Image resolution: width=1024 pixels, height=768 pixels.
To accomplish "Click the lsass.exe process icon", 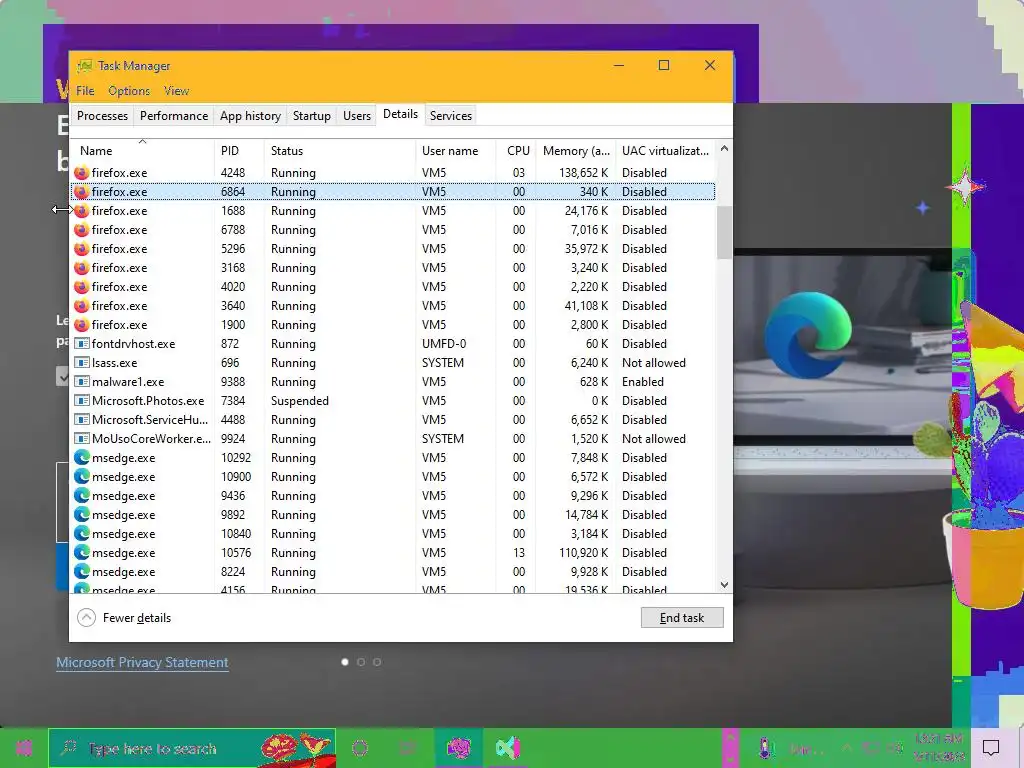I will [x=82, y=362].
